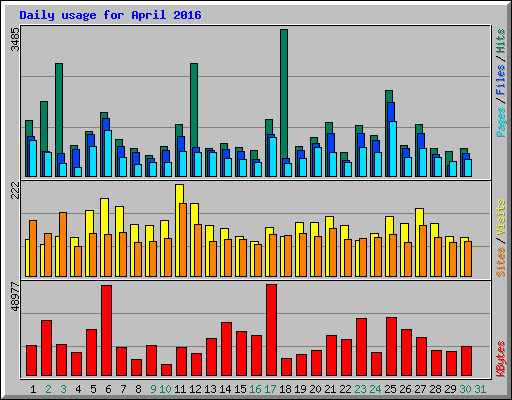
Task: Click the red KBytes bar for day 17
Action: [271, 330]
